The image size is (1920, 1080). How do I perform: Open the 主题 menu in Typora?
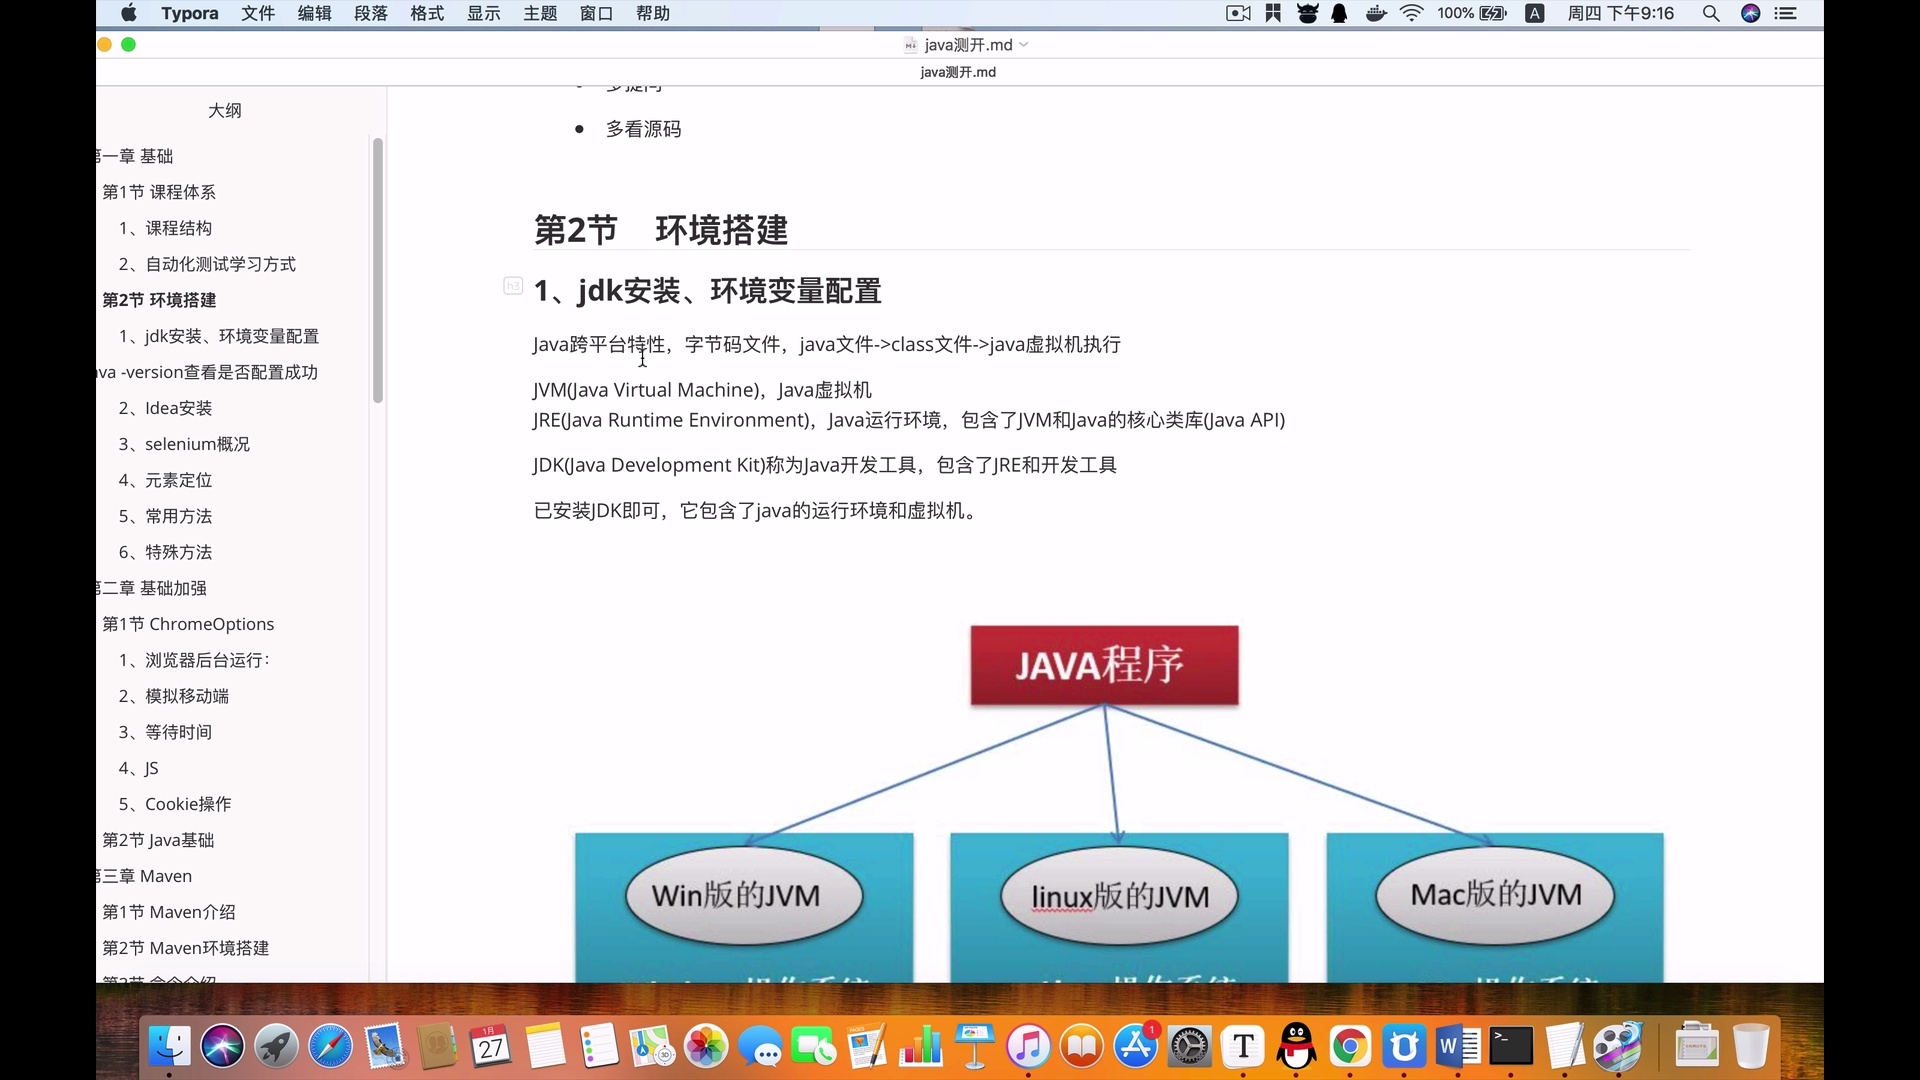pos(539,13)
